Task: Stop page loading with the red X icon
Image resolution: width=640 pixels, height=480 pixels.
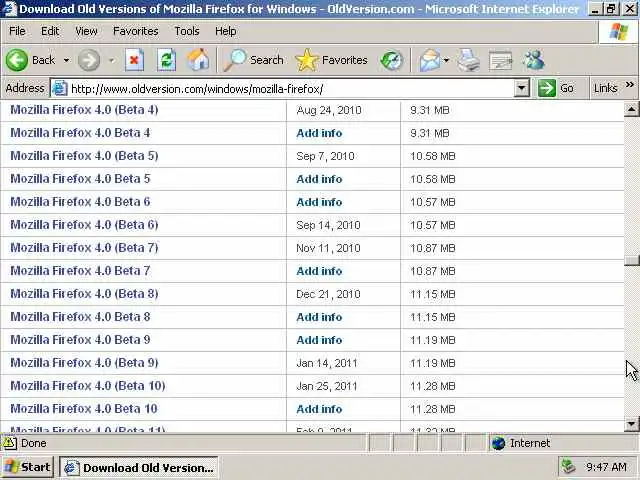Action: pyautogui.click(x=134, y=60)
